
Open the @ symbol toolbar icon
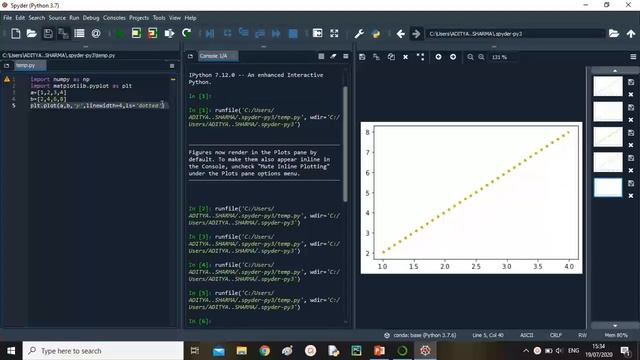click(x=96, y=33)
